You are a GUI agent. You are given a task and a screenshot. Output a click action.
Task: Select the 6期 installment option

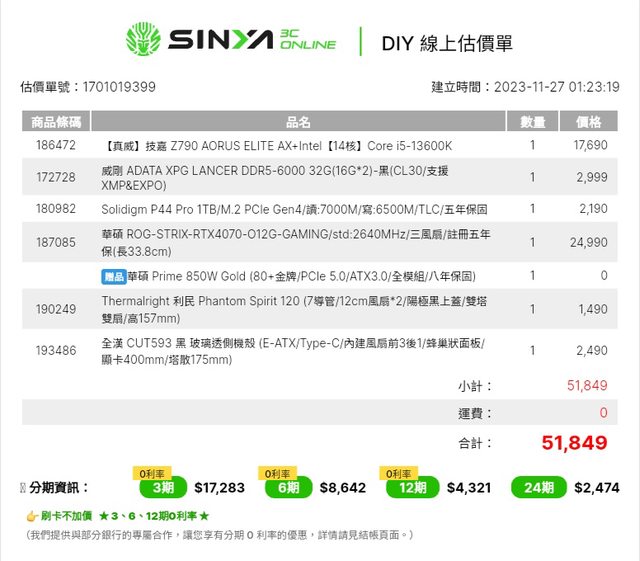pyautogui.click(x=288, y=488)
